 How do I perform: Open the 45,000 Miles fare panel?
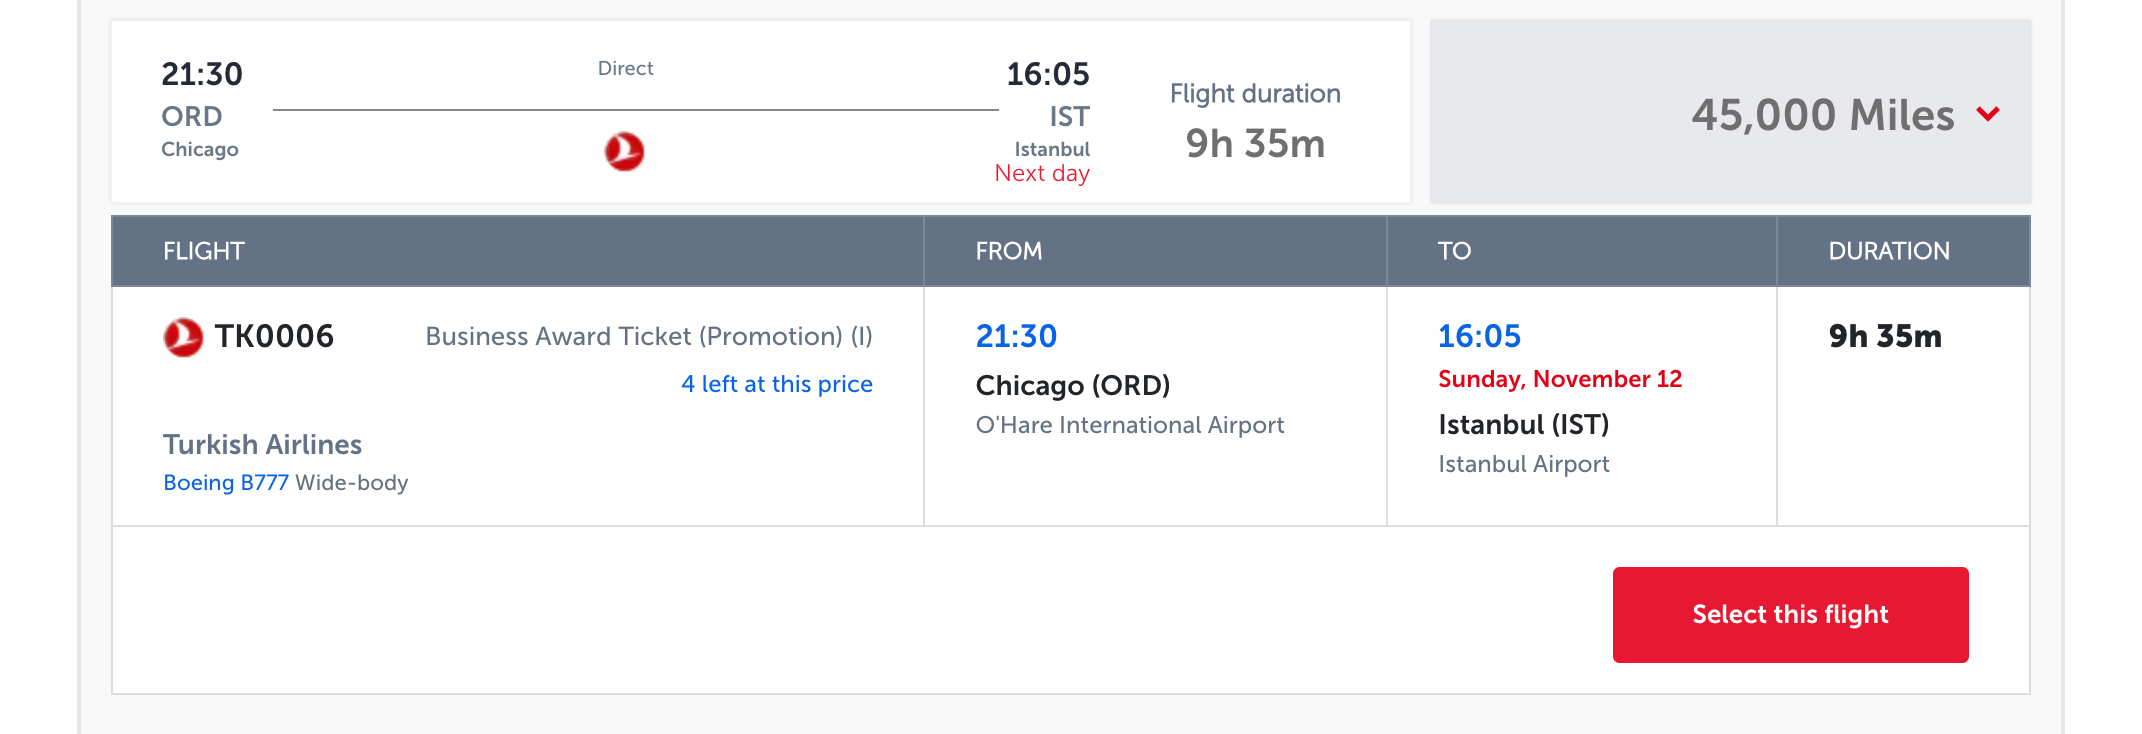[1730, 112]
